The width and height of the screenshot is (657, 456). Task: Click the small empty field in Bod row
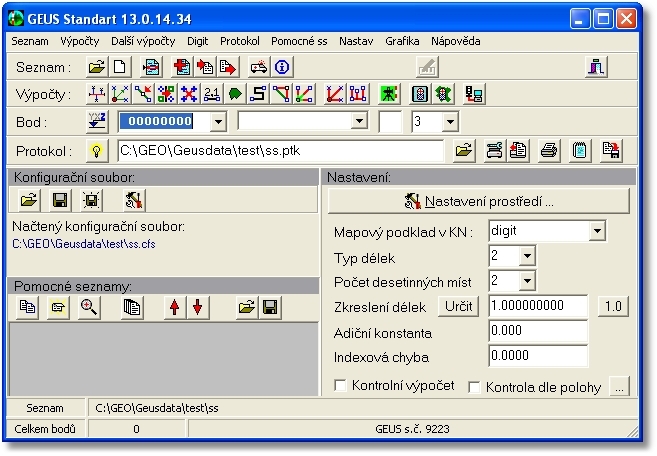390,122
